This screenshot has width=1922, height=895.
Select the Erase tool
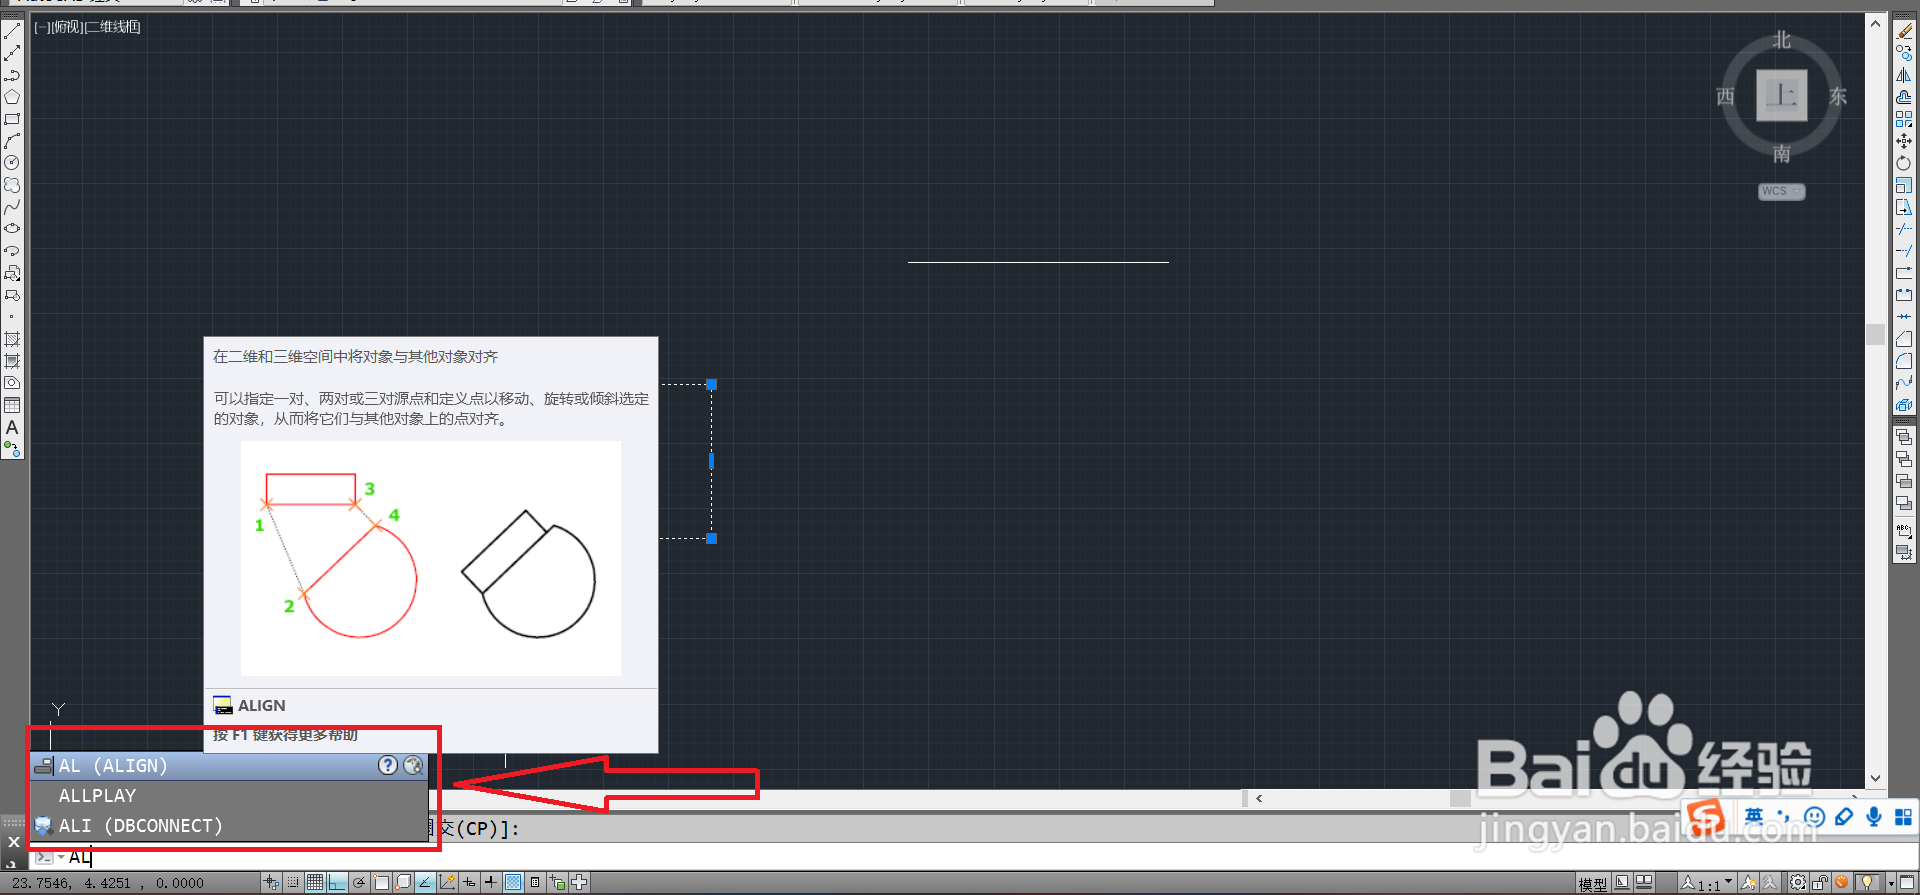1904,31
